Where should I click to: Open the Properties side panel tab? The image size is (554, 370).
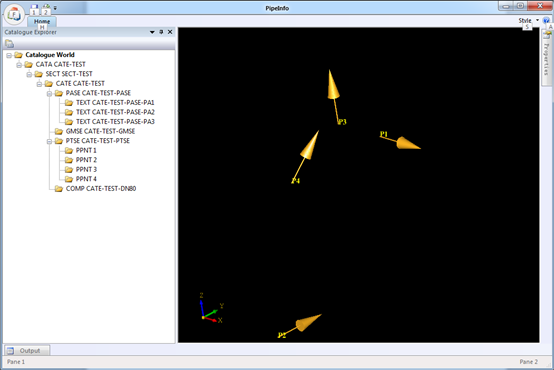547,58
